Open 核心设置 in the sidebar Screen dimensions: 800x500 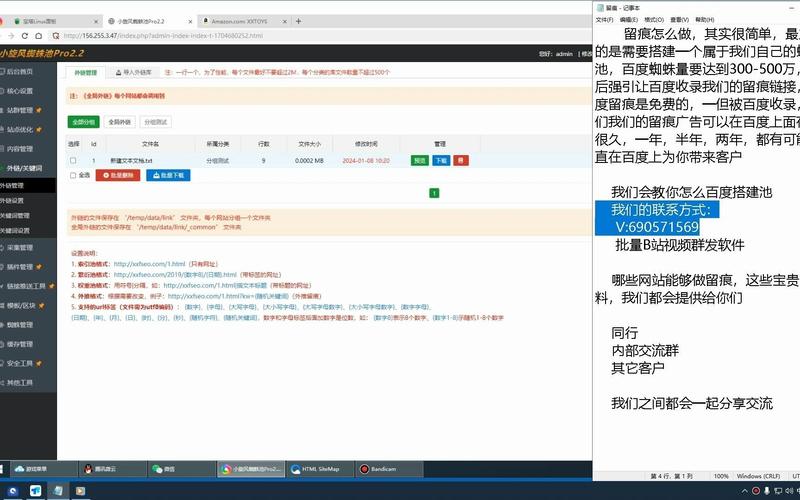(x=19, y=91)
